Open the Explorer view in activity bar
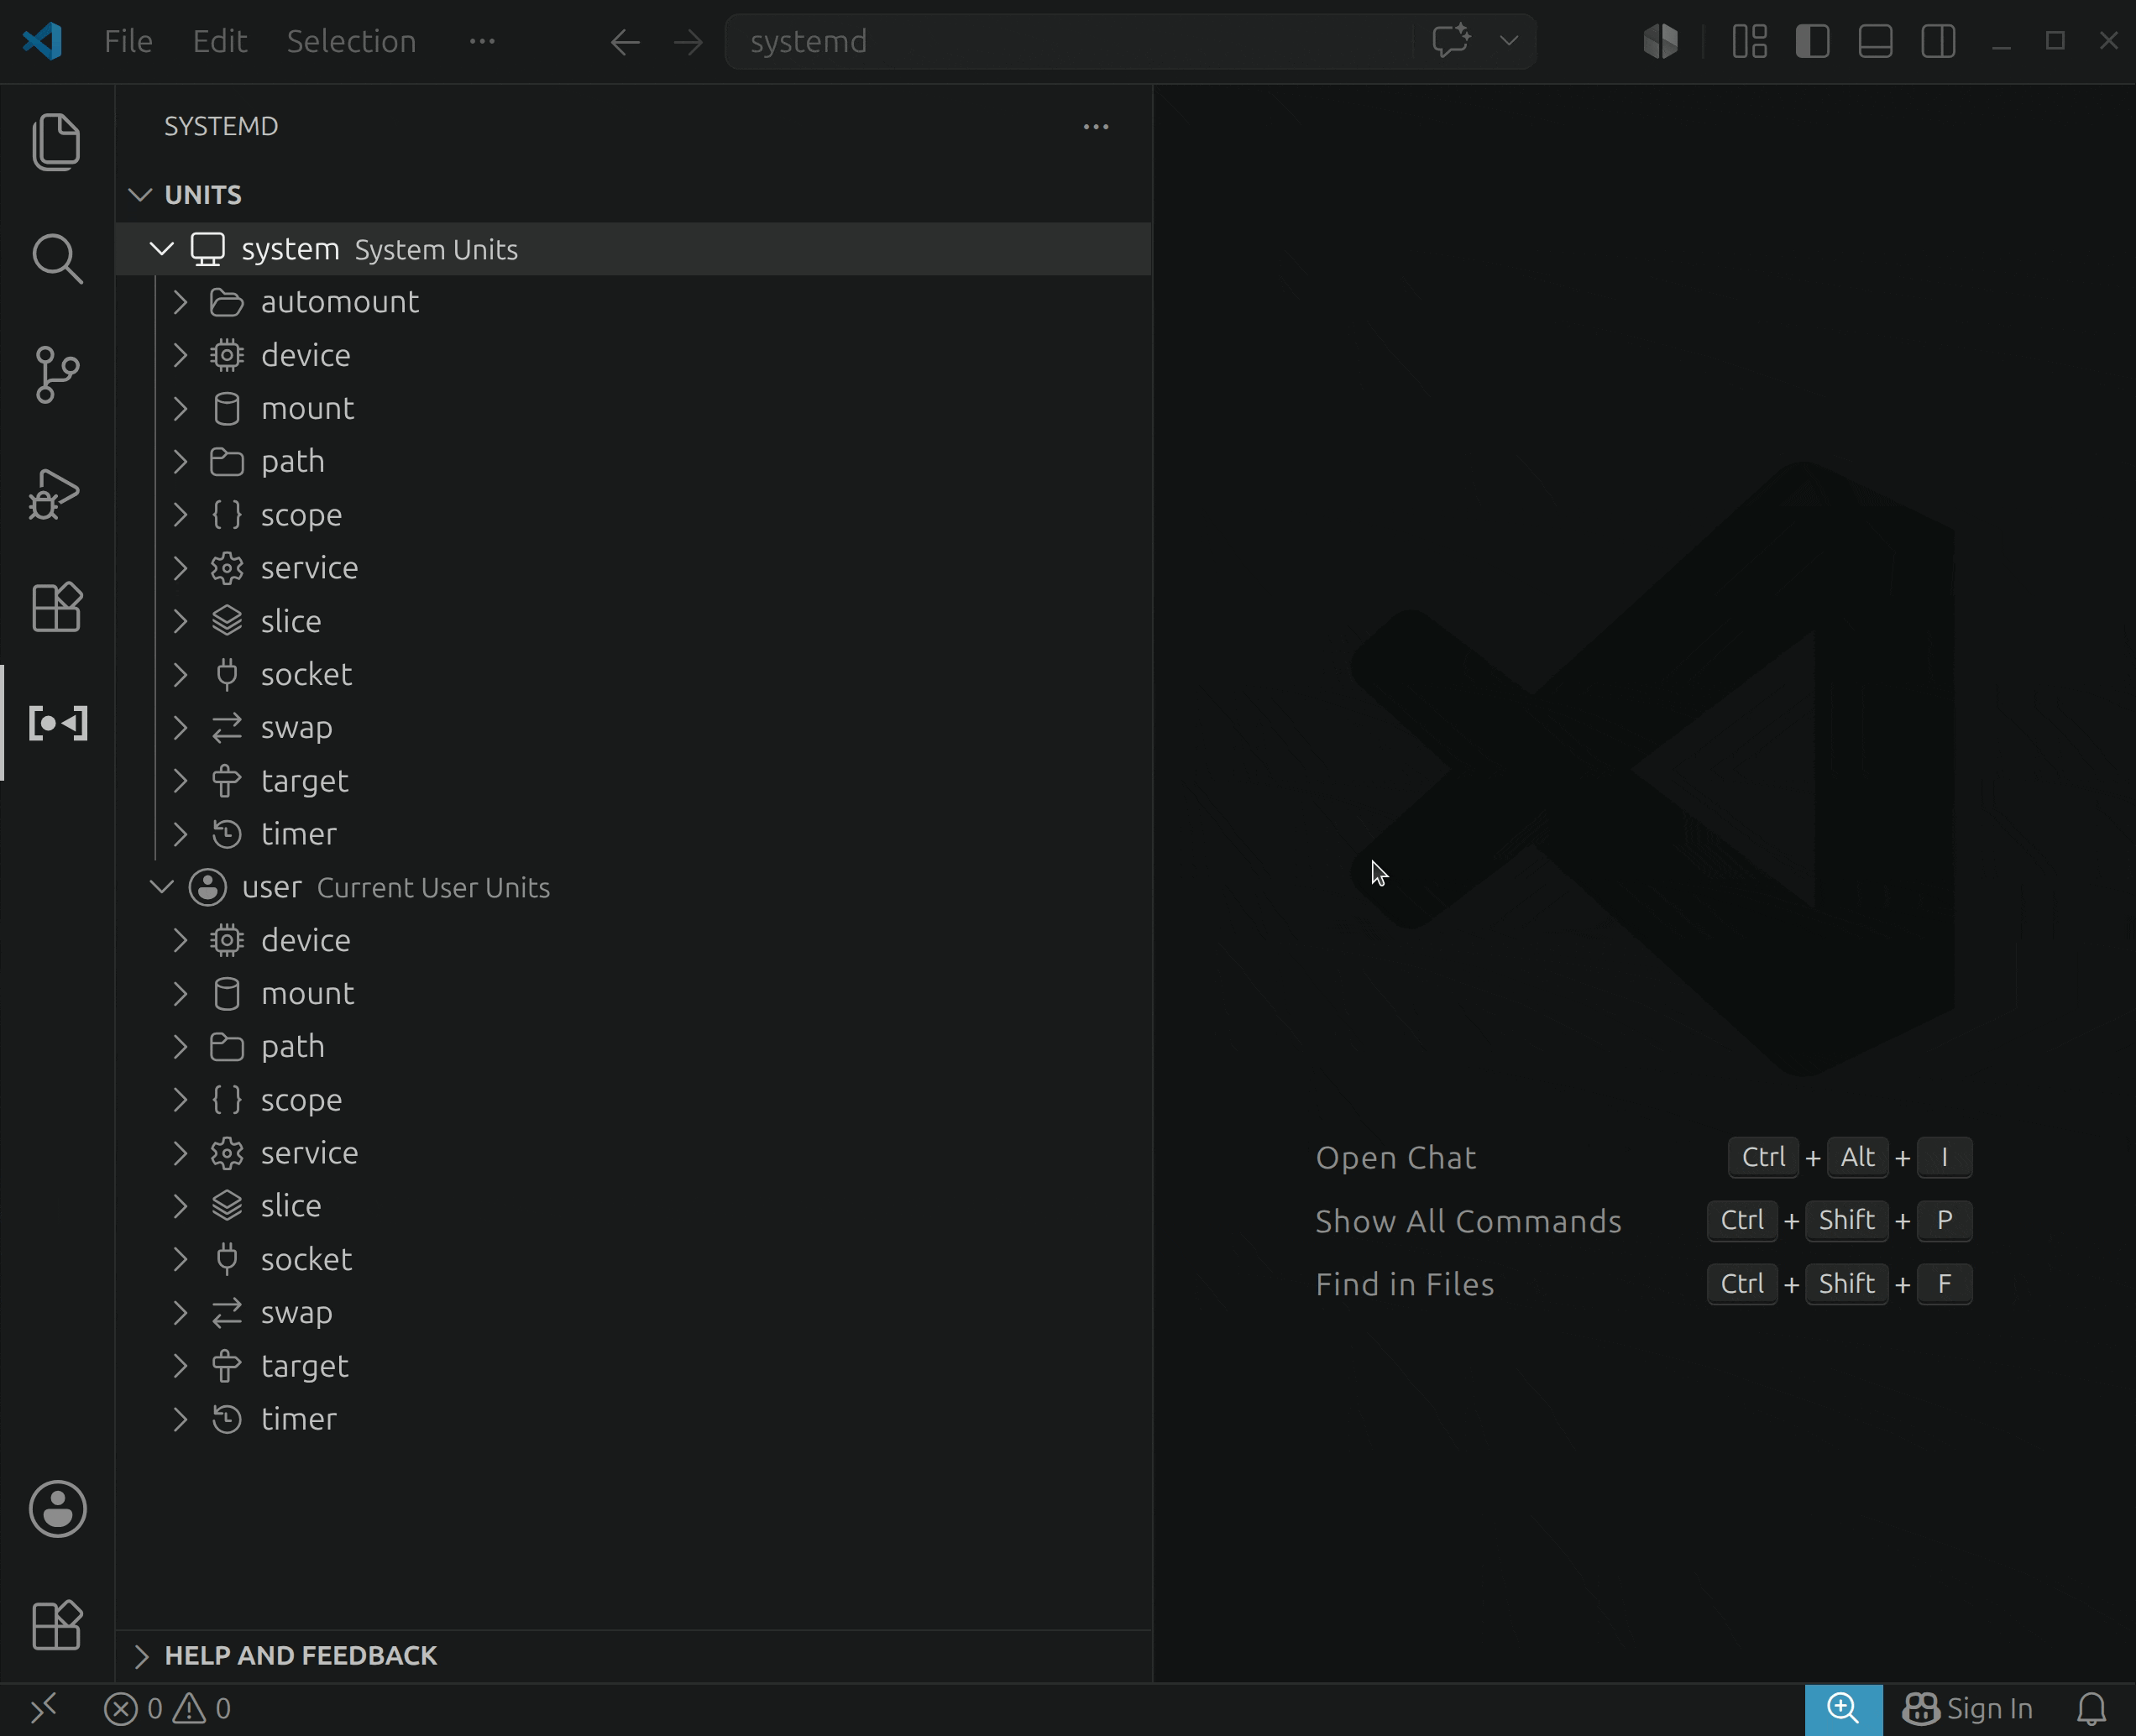The height and width of the screenshot is (1736, 2136). (57, 141)
